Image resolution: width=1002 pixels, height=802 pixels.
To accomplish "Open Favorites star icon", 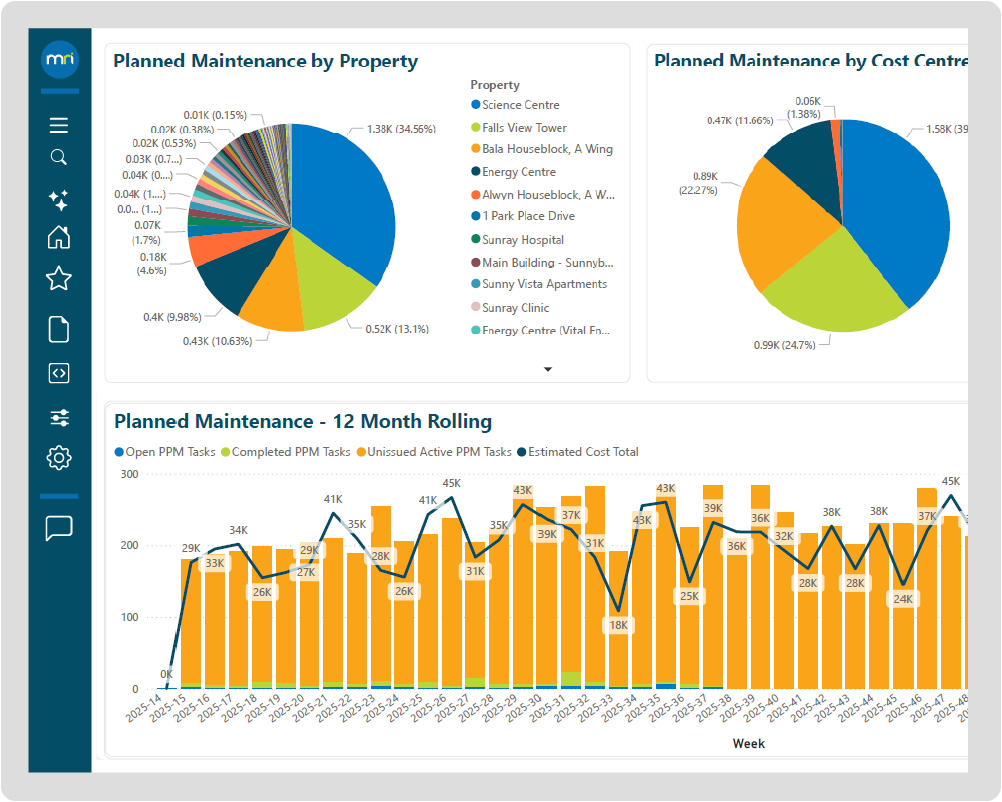I will [59, 279].
